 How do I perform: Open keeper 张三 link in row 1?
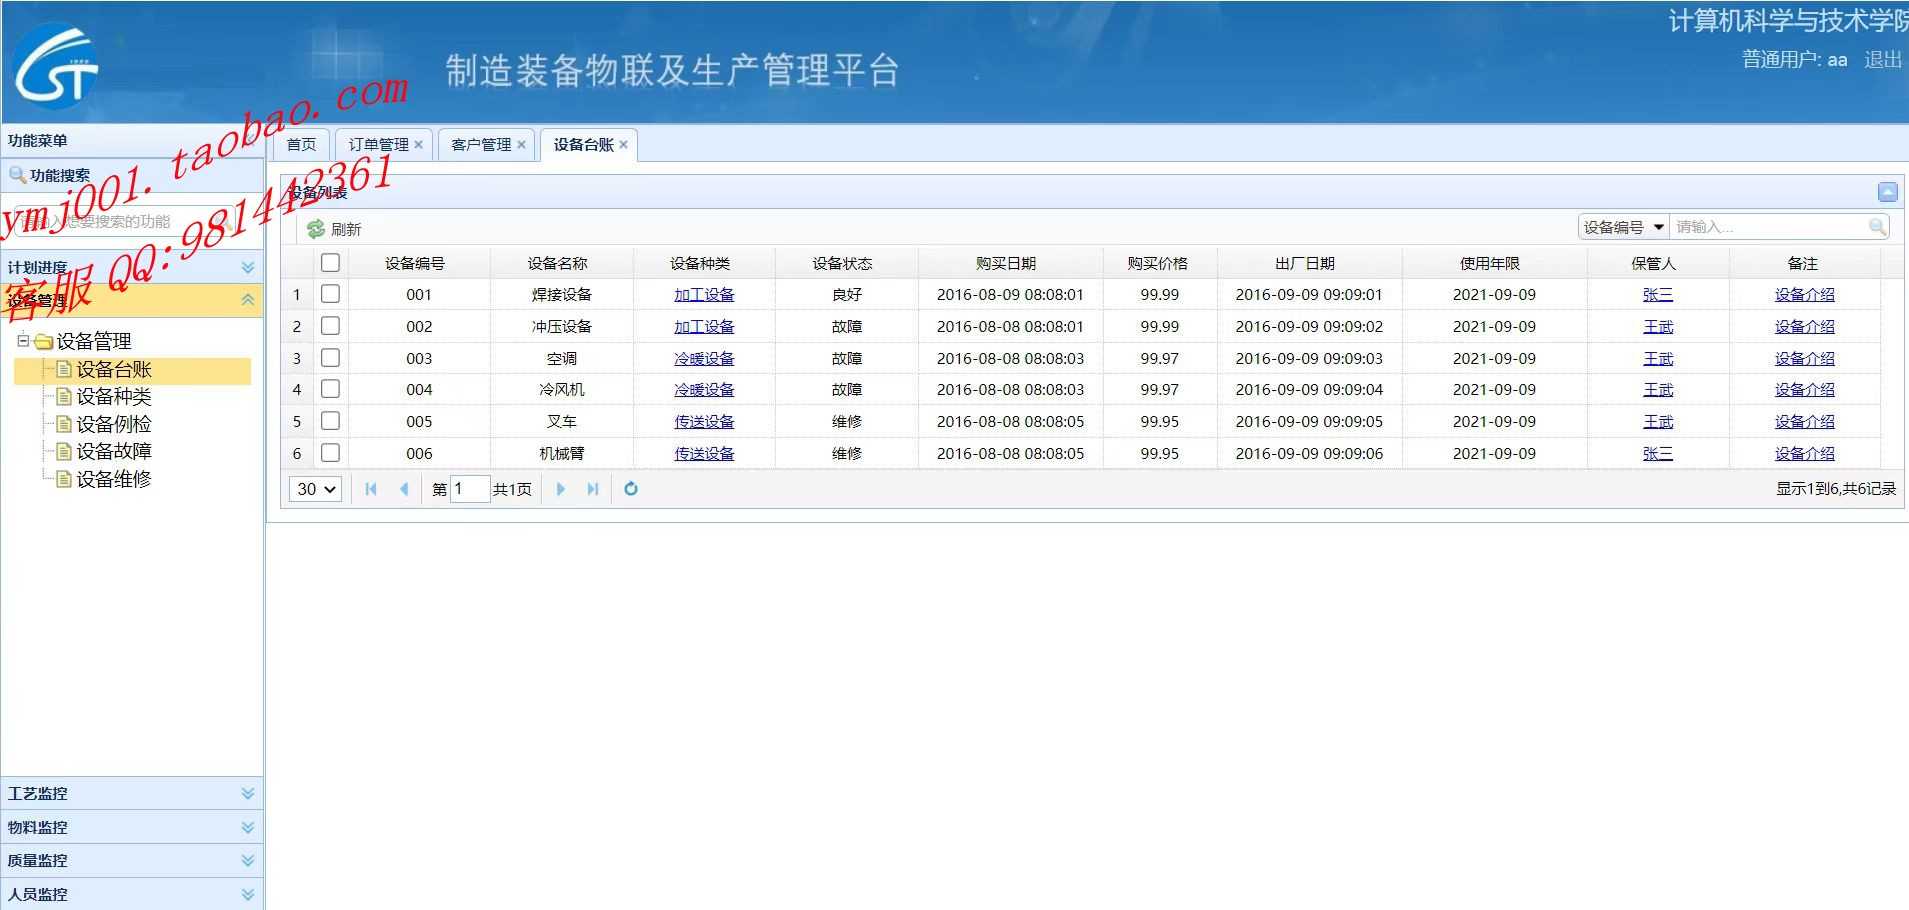(1658, 295)
